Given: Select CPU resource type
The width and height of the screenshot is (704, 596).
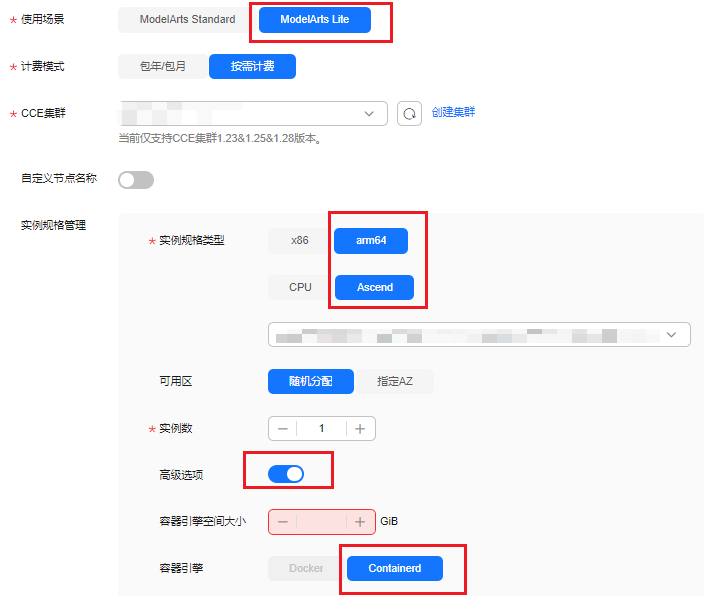Looking at the screenshot, I should coord(300,287).
